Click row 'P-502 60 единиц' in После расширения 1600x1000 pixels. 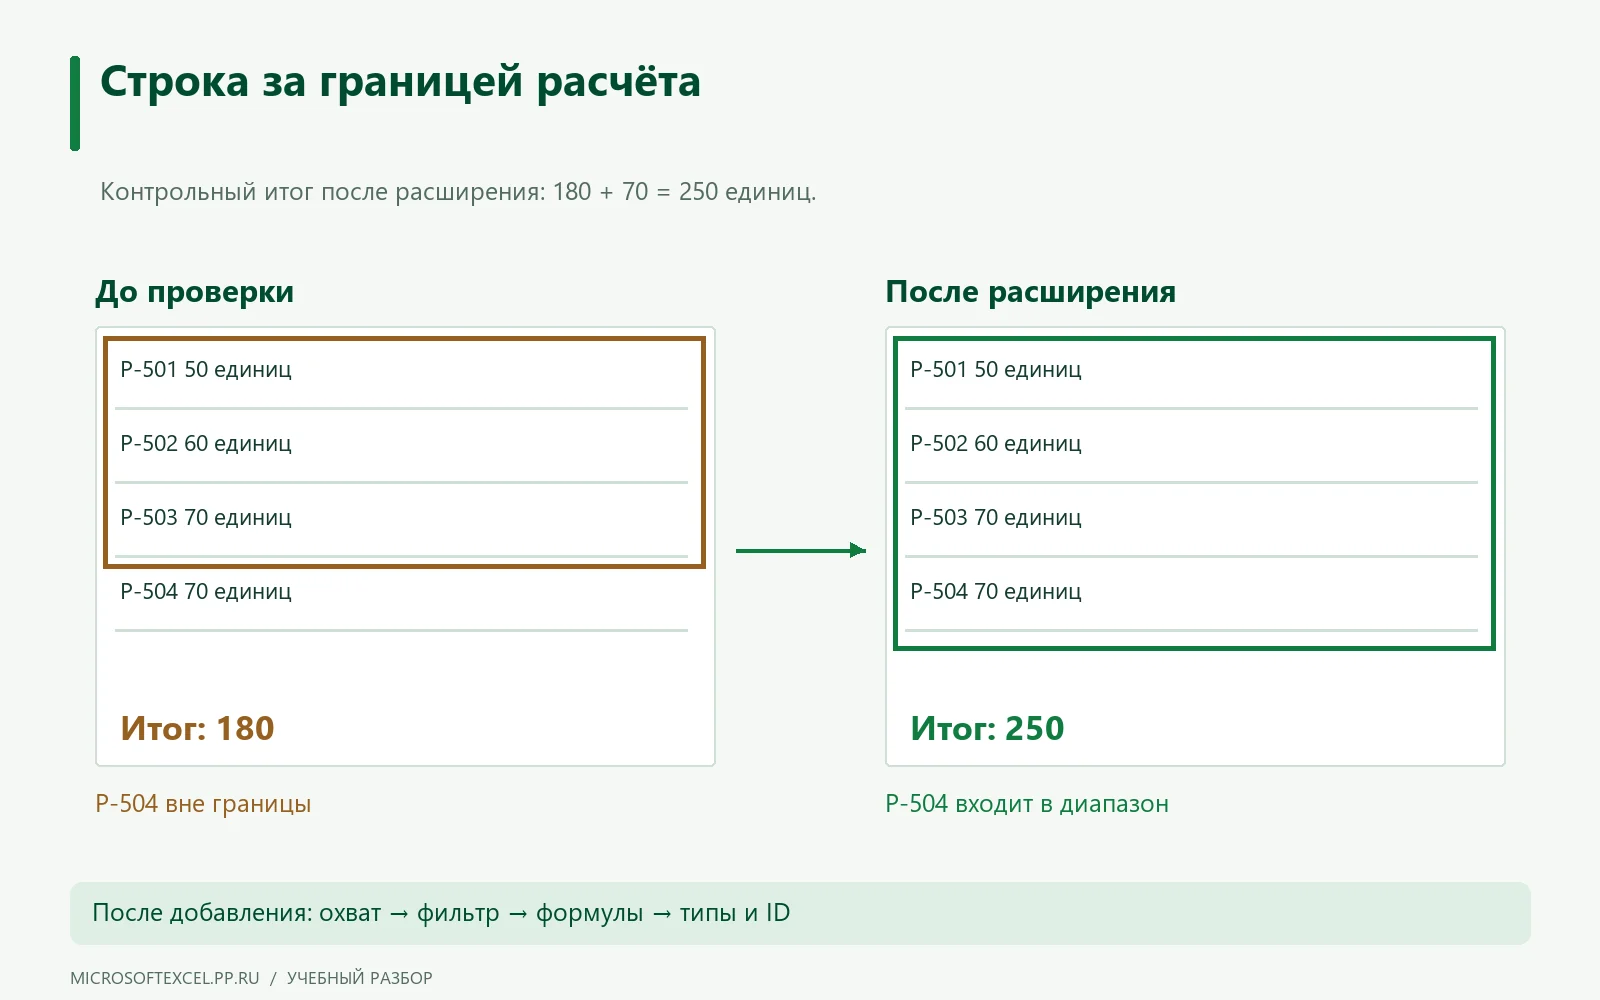[1191, 445]
